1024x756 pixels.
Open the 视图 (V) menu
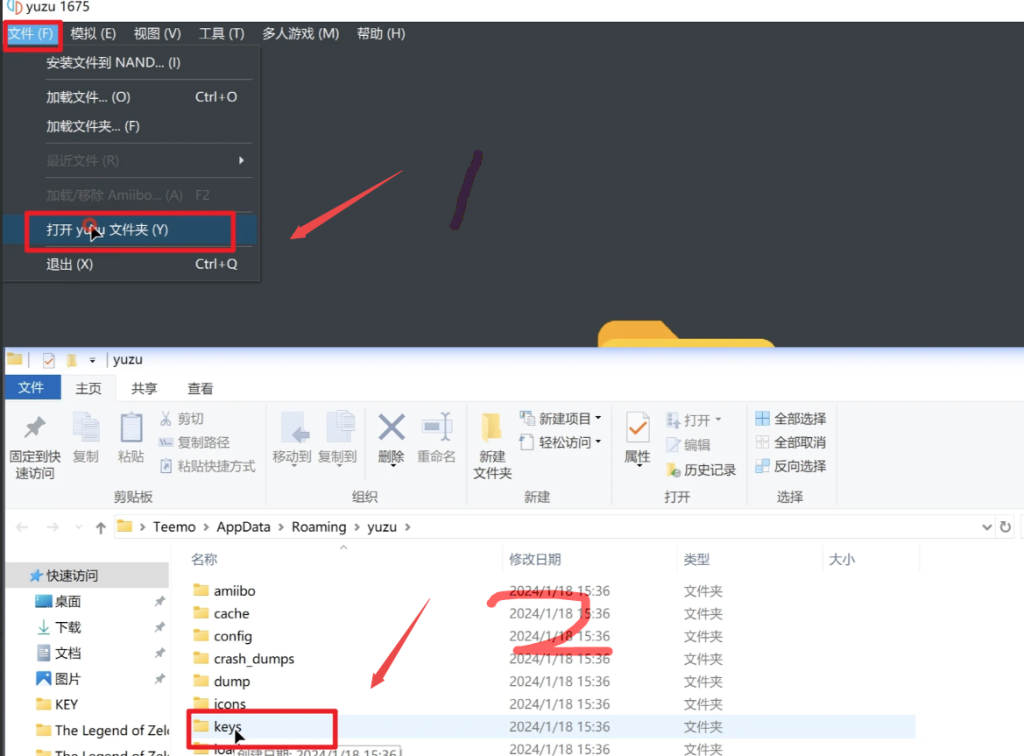click(157, 33)
